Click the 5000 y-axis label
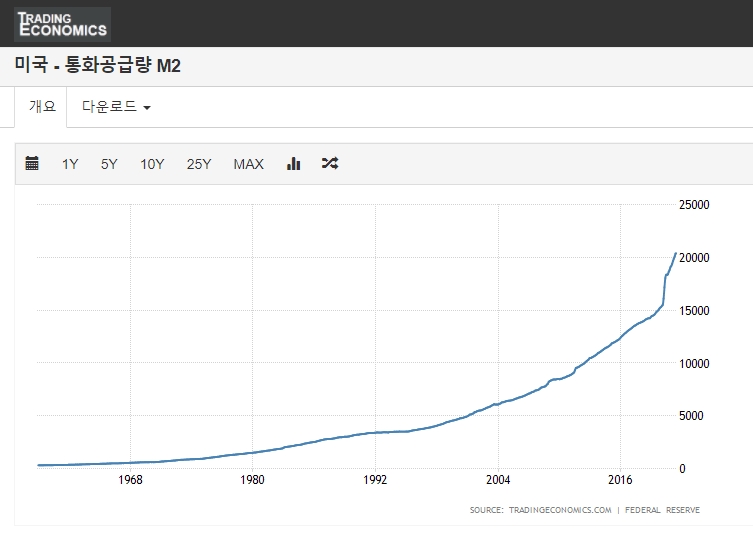 [x=691, y=416]
